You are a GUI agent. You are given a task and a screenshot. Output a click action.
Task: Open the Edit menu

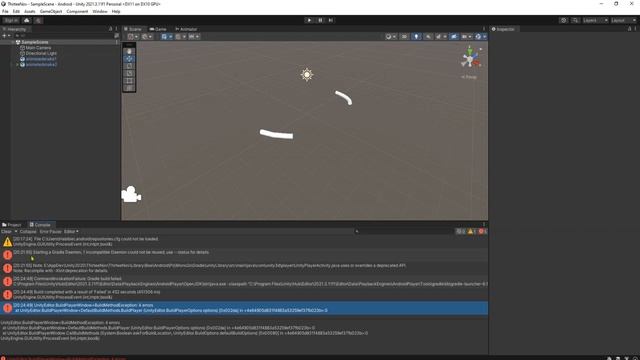click(16, 11)
